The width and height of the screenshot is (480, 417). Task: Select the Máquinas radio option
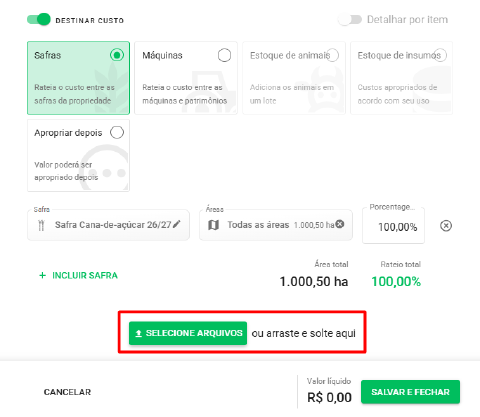coord(224,55)
